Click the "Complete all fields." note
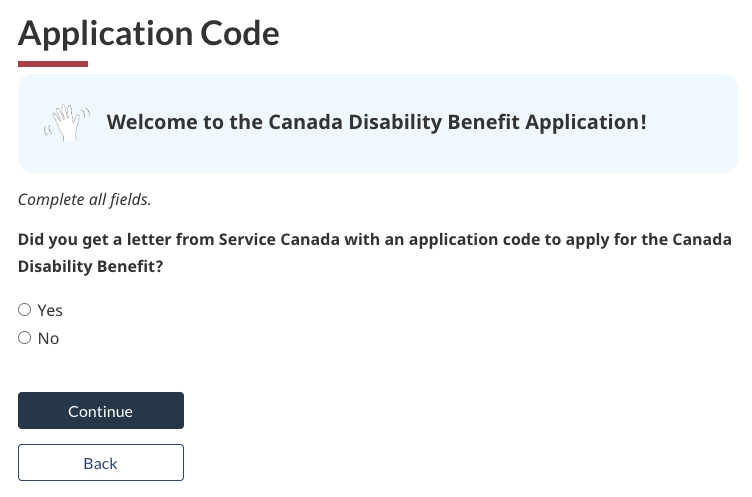Viewport: 752px width, 497px height. [x=84, y=200]
